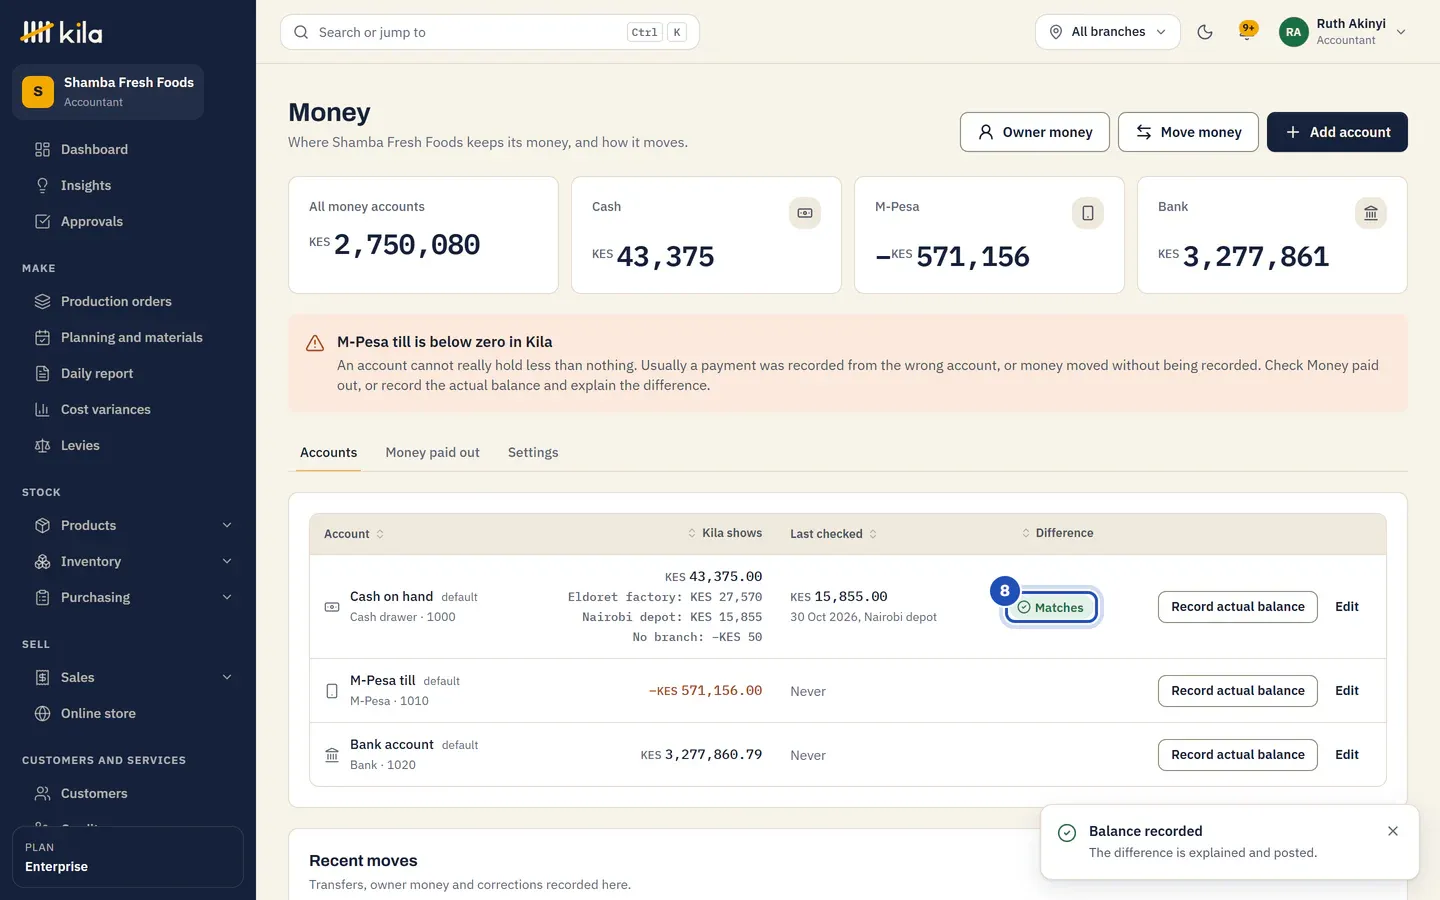
Task: Click the Bank card building icon
Action: point(1371,213)
